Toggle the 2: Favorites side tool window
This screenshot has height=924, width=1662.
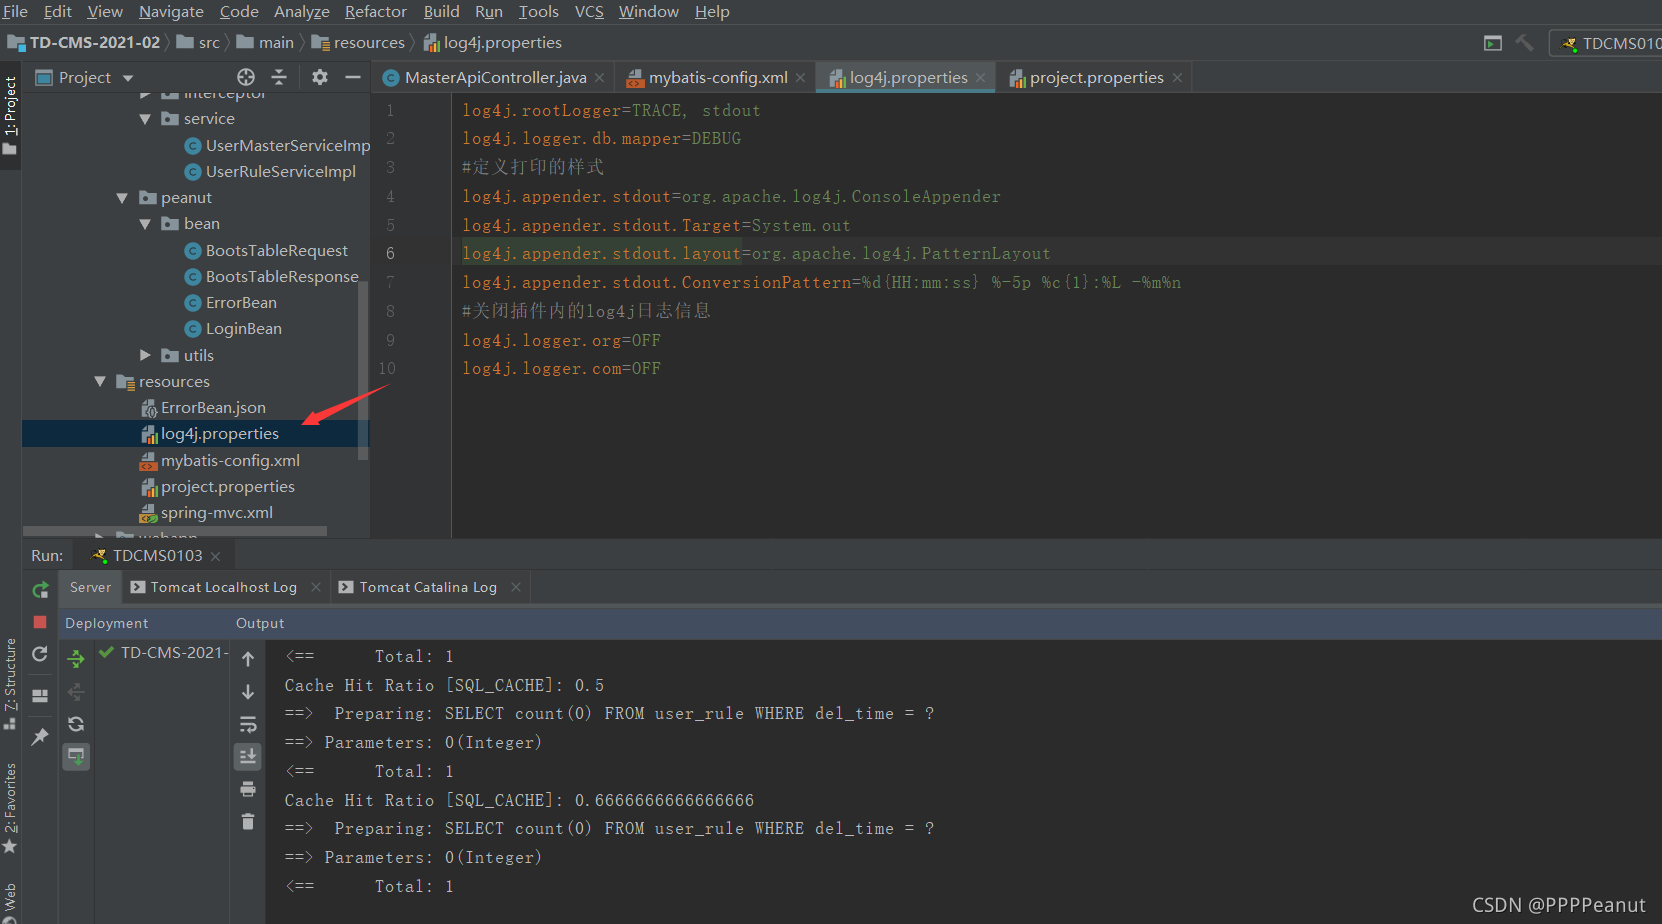coord(10,808)
